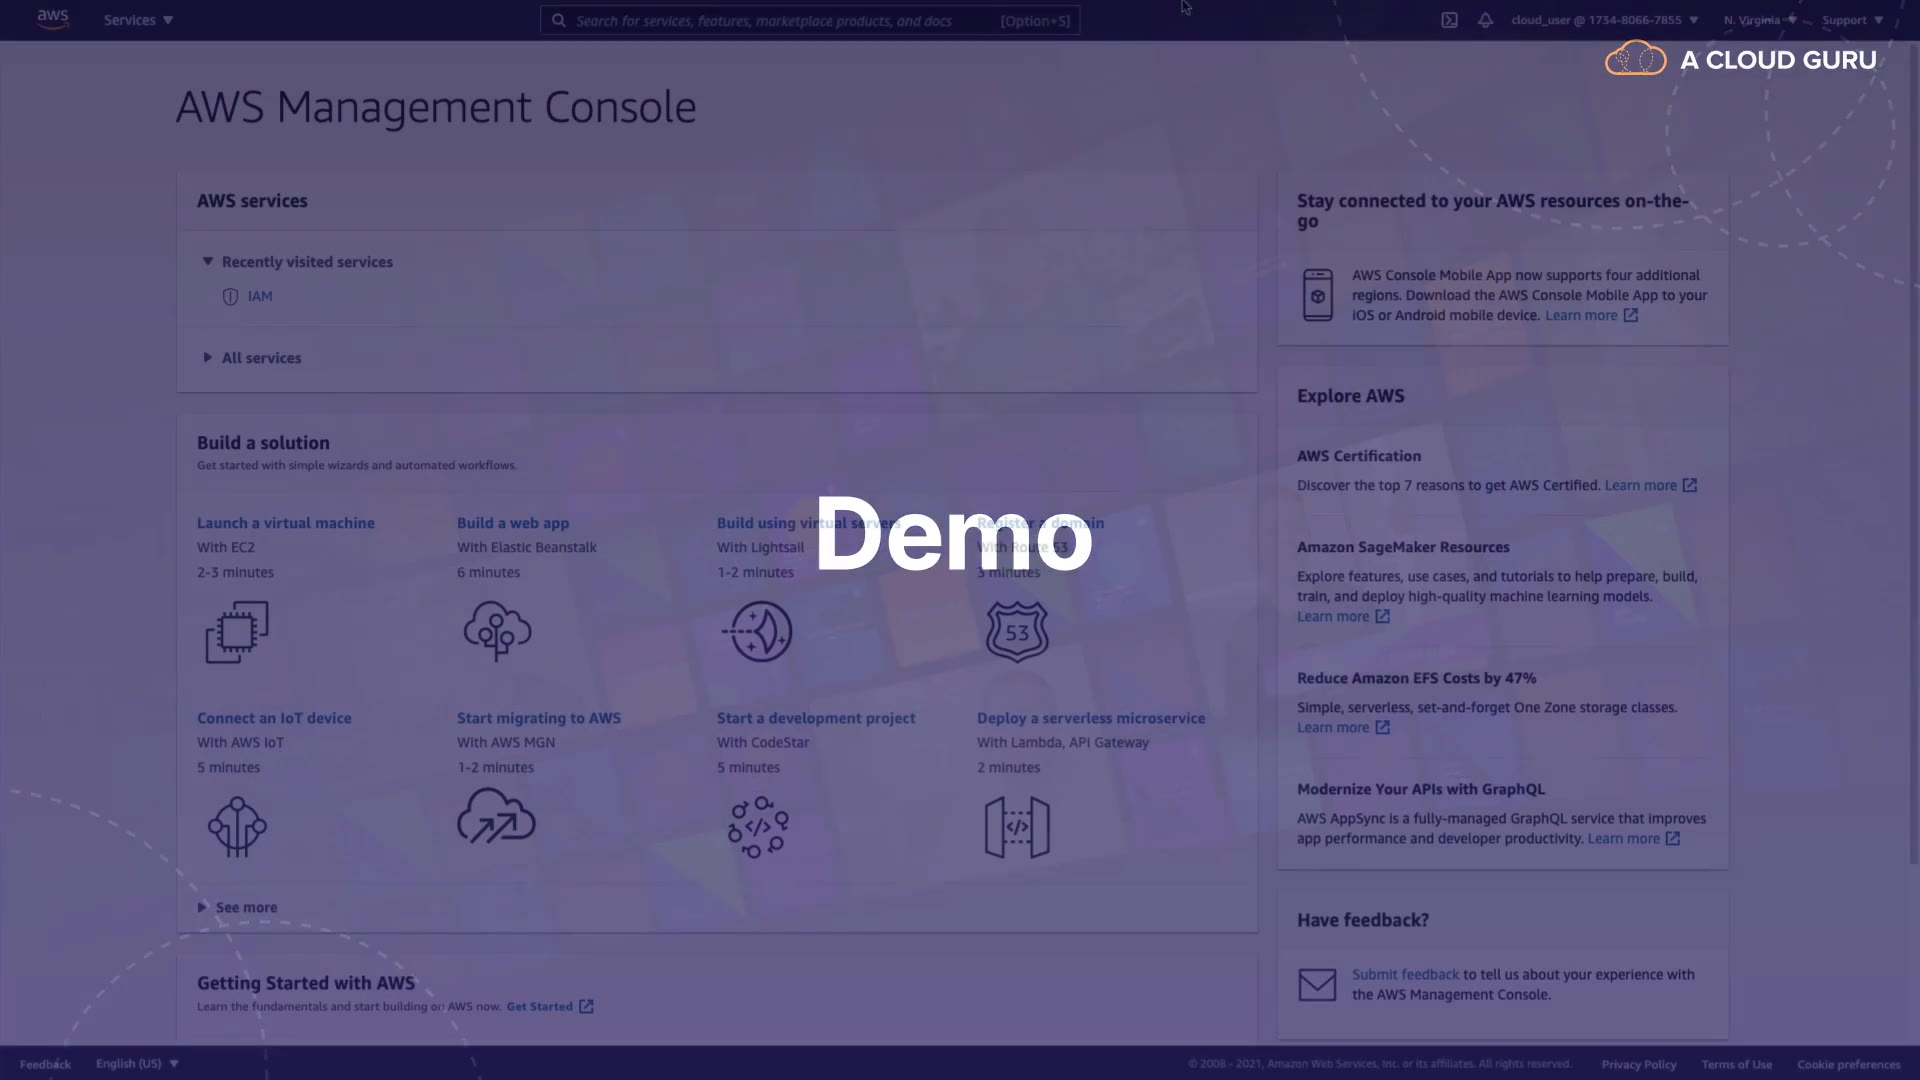The width and height of the screenshot is (1920, 1080).
Task: Open the CloudShell terminal icon
Action: coord(1449,20)
